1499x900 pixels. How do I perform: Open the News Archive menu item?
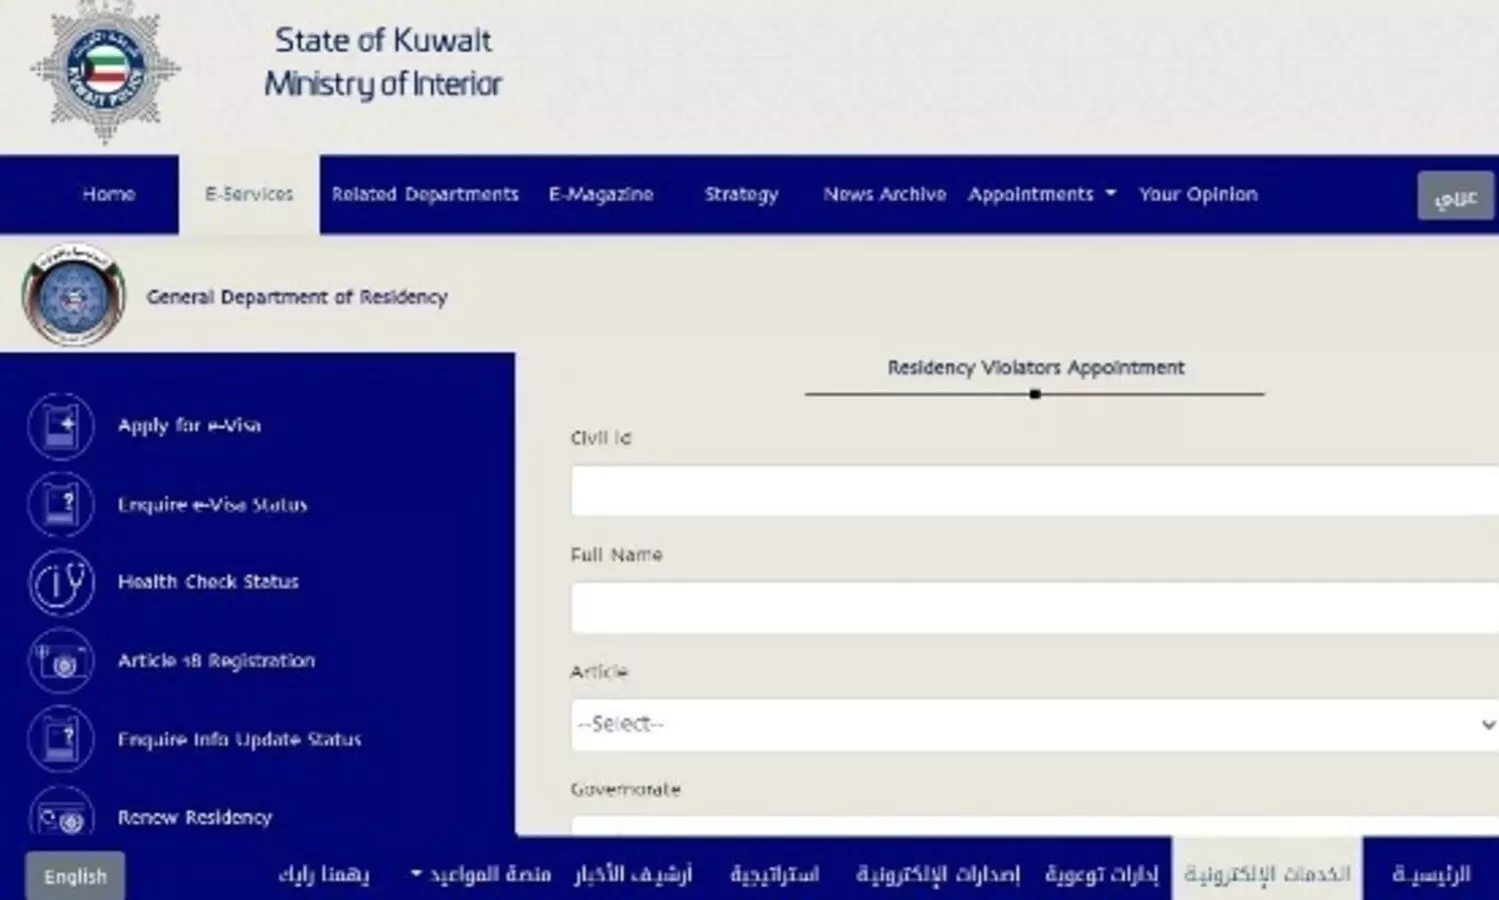tap(884, 194)
